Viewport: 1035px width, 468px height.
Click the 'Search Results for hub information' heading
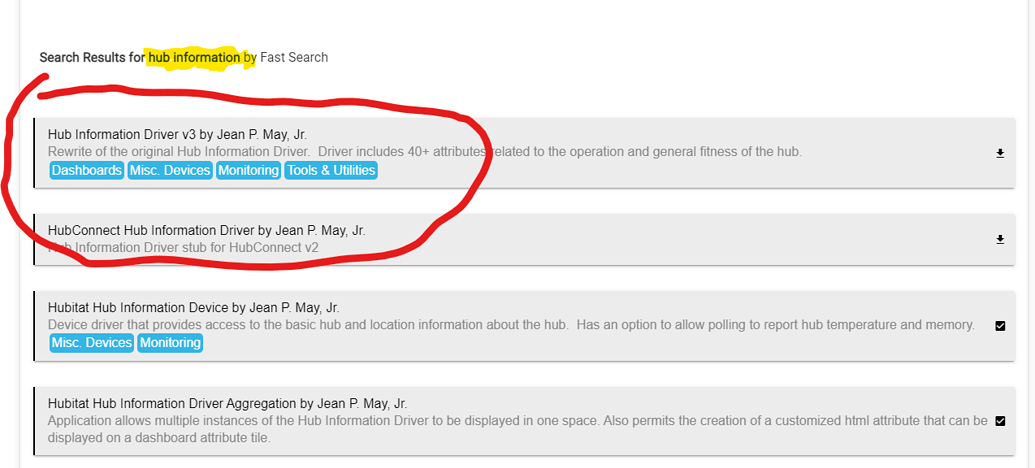click(x=184, y=57)
